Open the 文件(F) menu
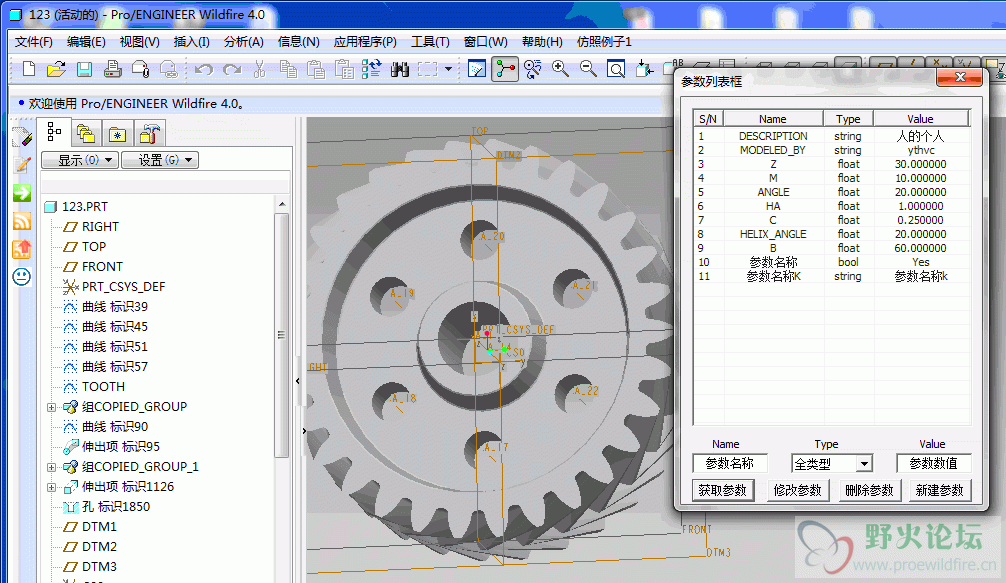The width and height of the screenshot is (1006, 583). pos(33,42)
